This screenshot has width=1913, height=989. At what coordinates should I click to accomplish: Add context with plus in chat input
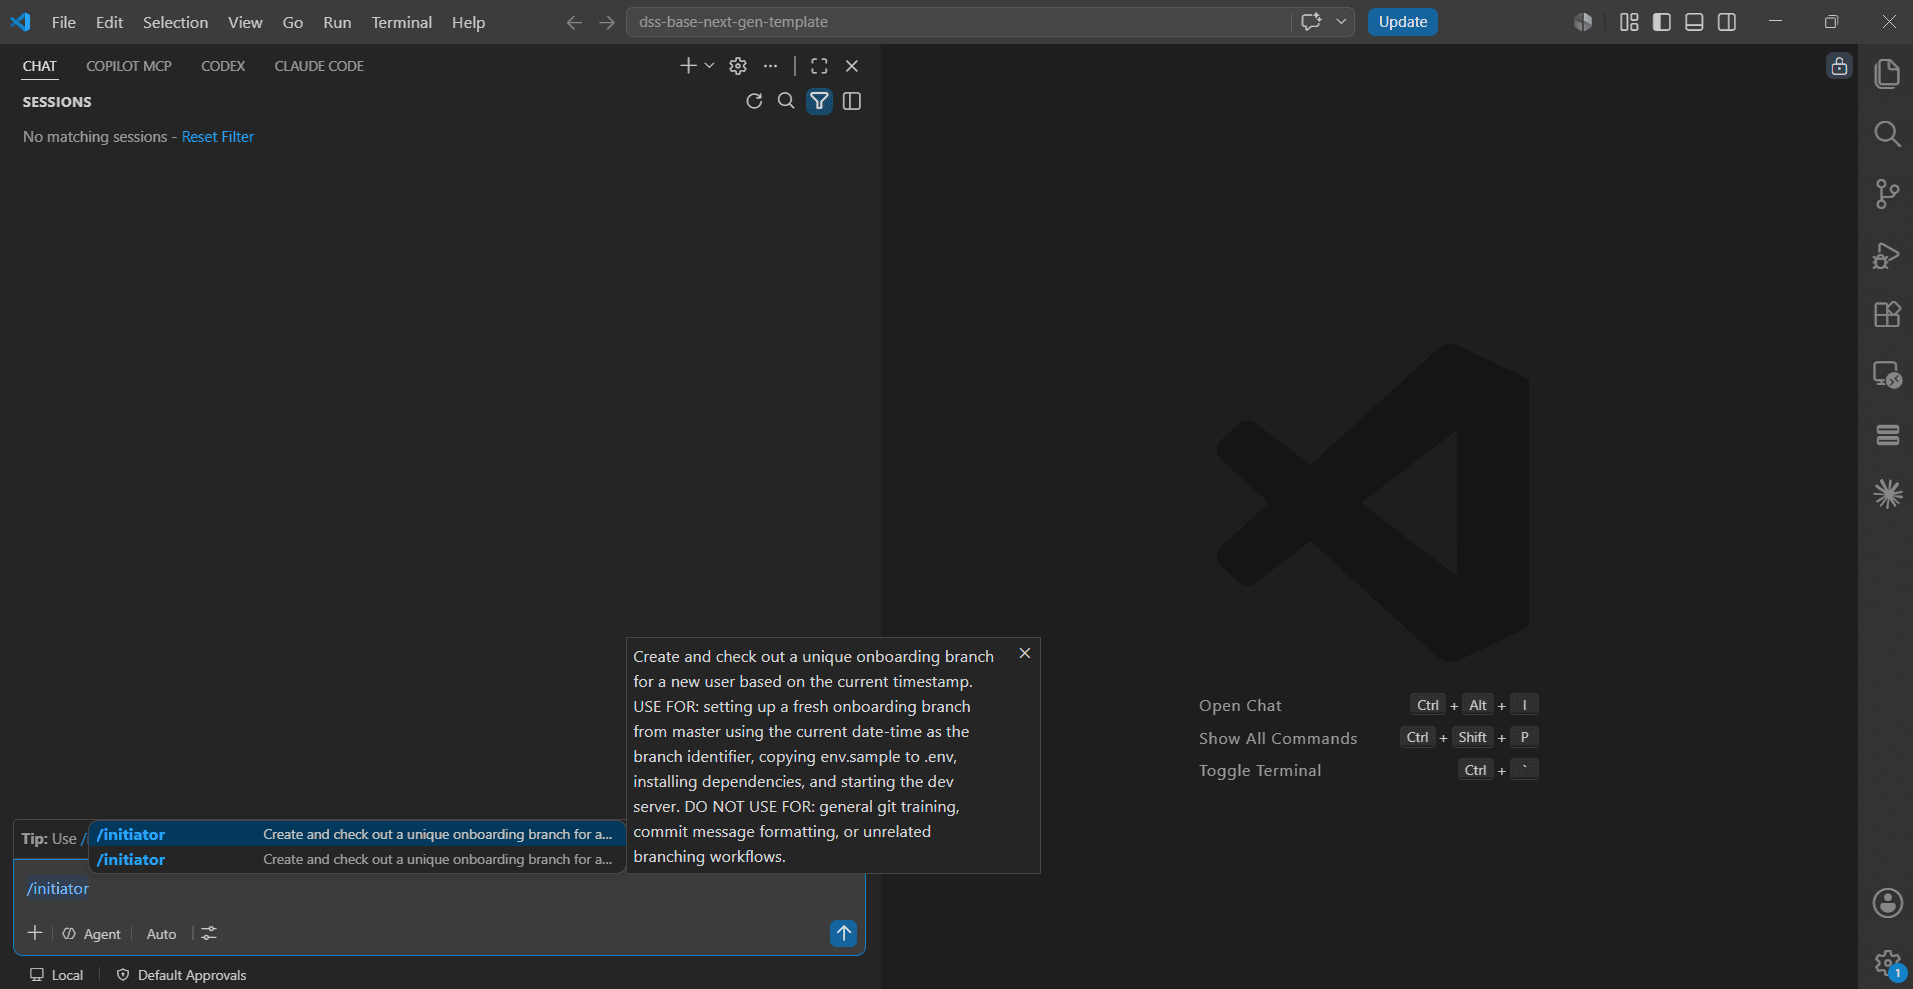(35, 933)
